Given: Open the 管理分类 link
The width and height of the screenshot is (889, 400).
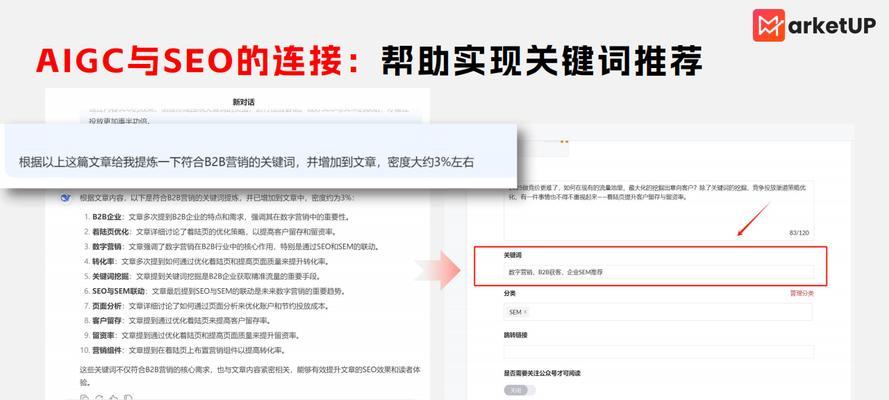Looking at the screenshot, I should click(x=802, y=293).
